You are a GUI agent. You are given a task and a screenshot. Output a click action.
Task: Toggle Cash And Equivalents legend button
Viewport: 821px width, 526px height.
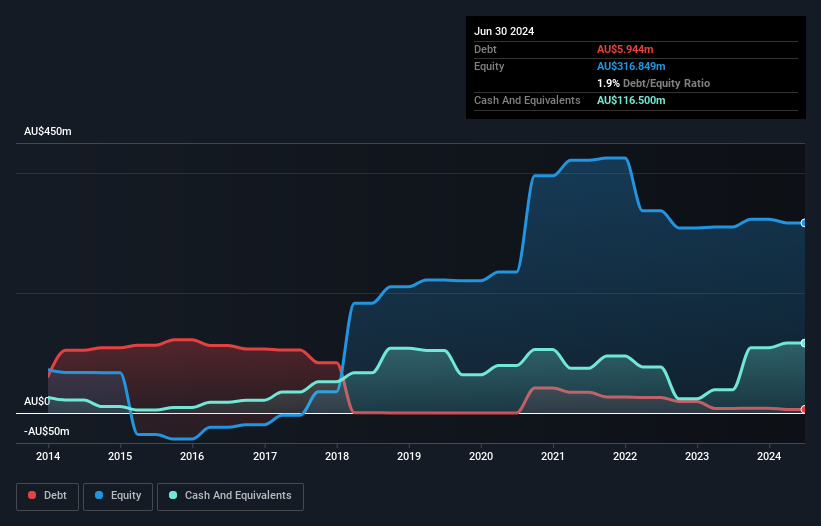coord(230,496)
